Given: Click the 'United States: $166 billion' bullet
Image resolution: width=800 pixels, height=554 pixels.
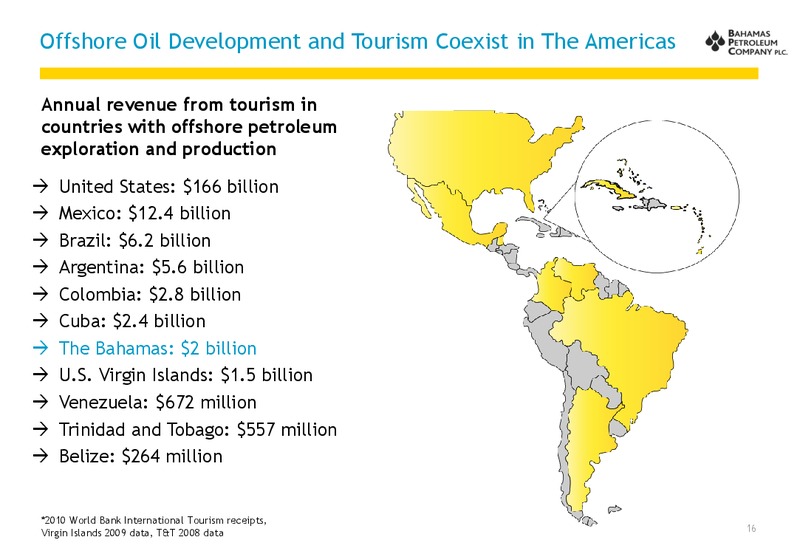Looking at the screenshot, I should pyautogui.click(x=168, y=187).
